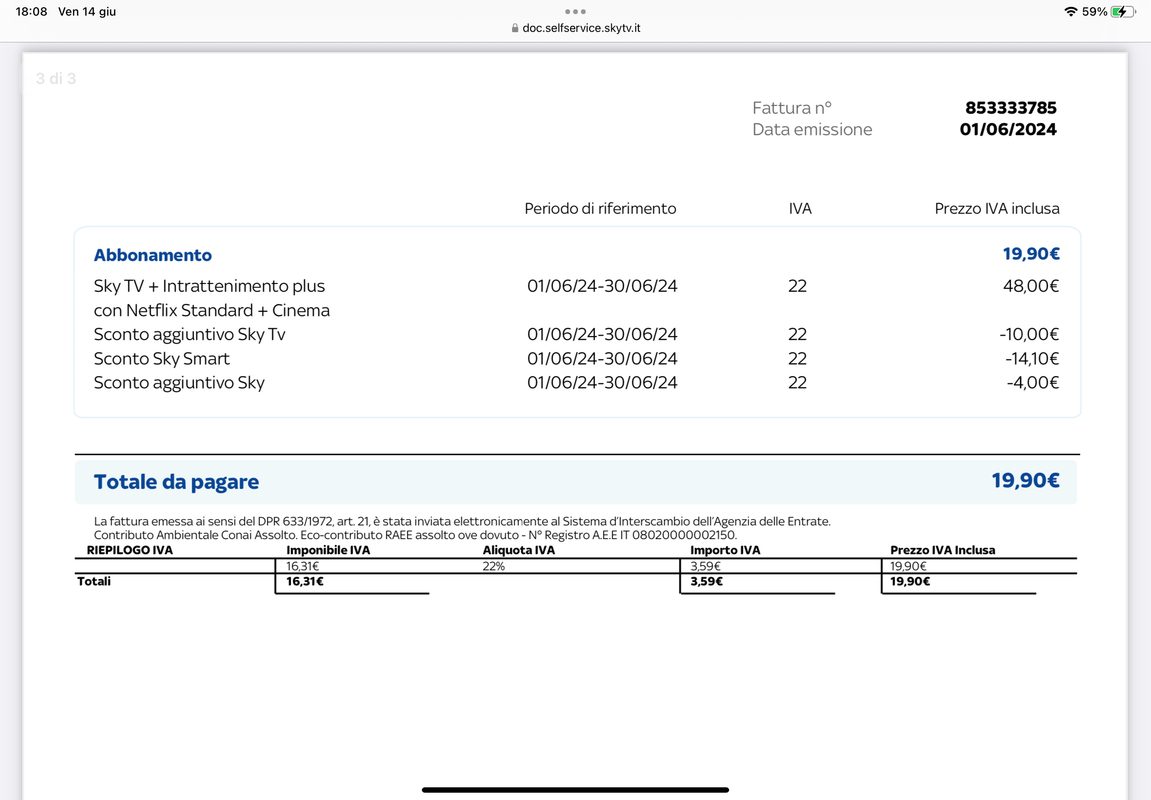Tap the 'IVA' column header
The height and width of the screenshot is (800, 1151).
tap(800, 208)
